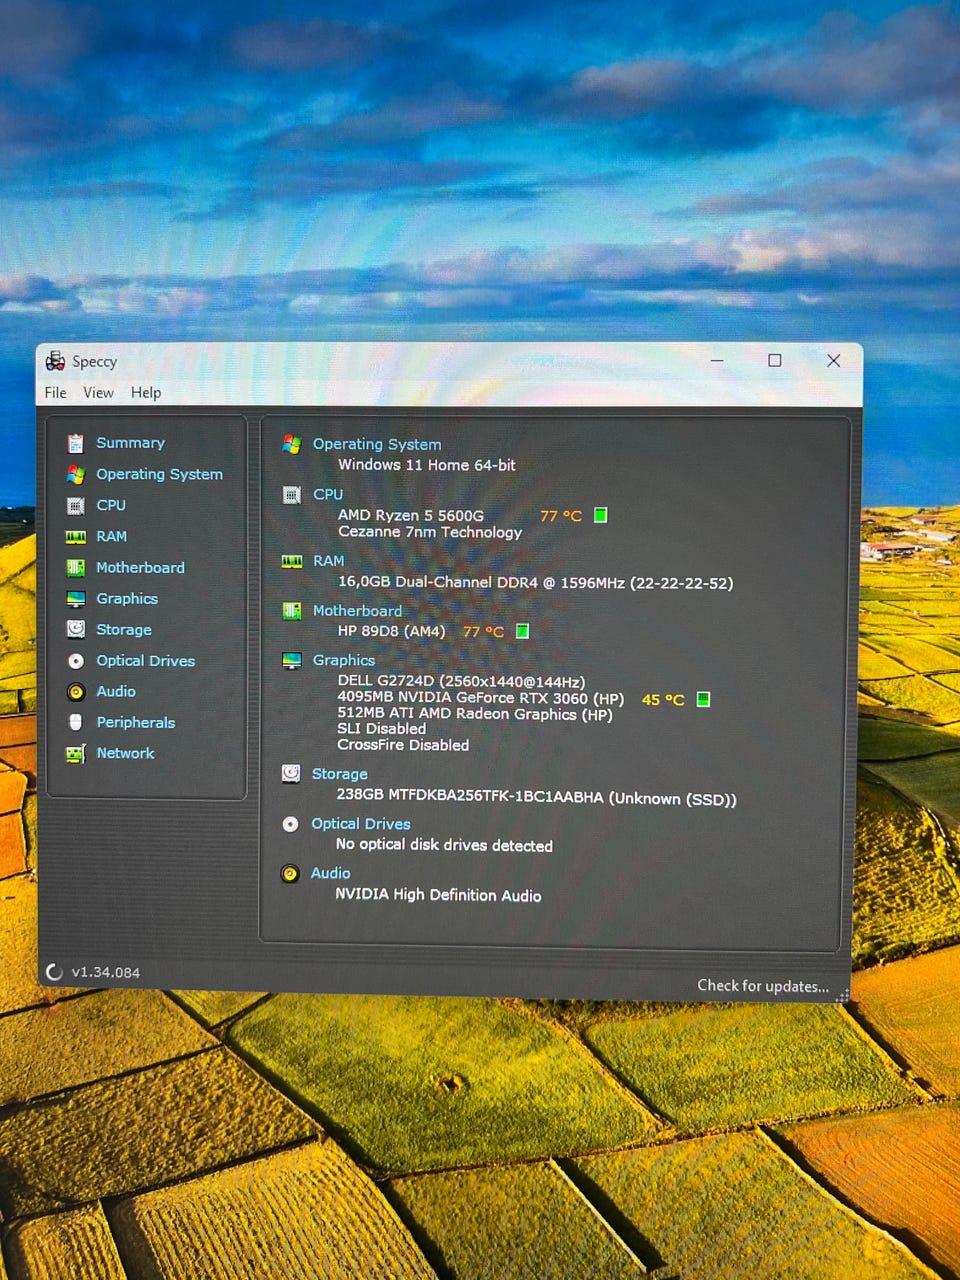Click NVIDIA High Definition Audio text

pyautogui.click(x=438, y=895)
